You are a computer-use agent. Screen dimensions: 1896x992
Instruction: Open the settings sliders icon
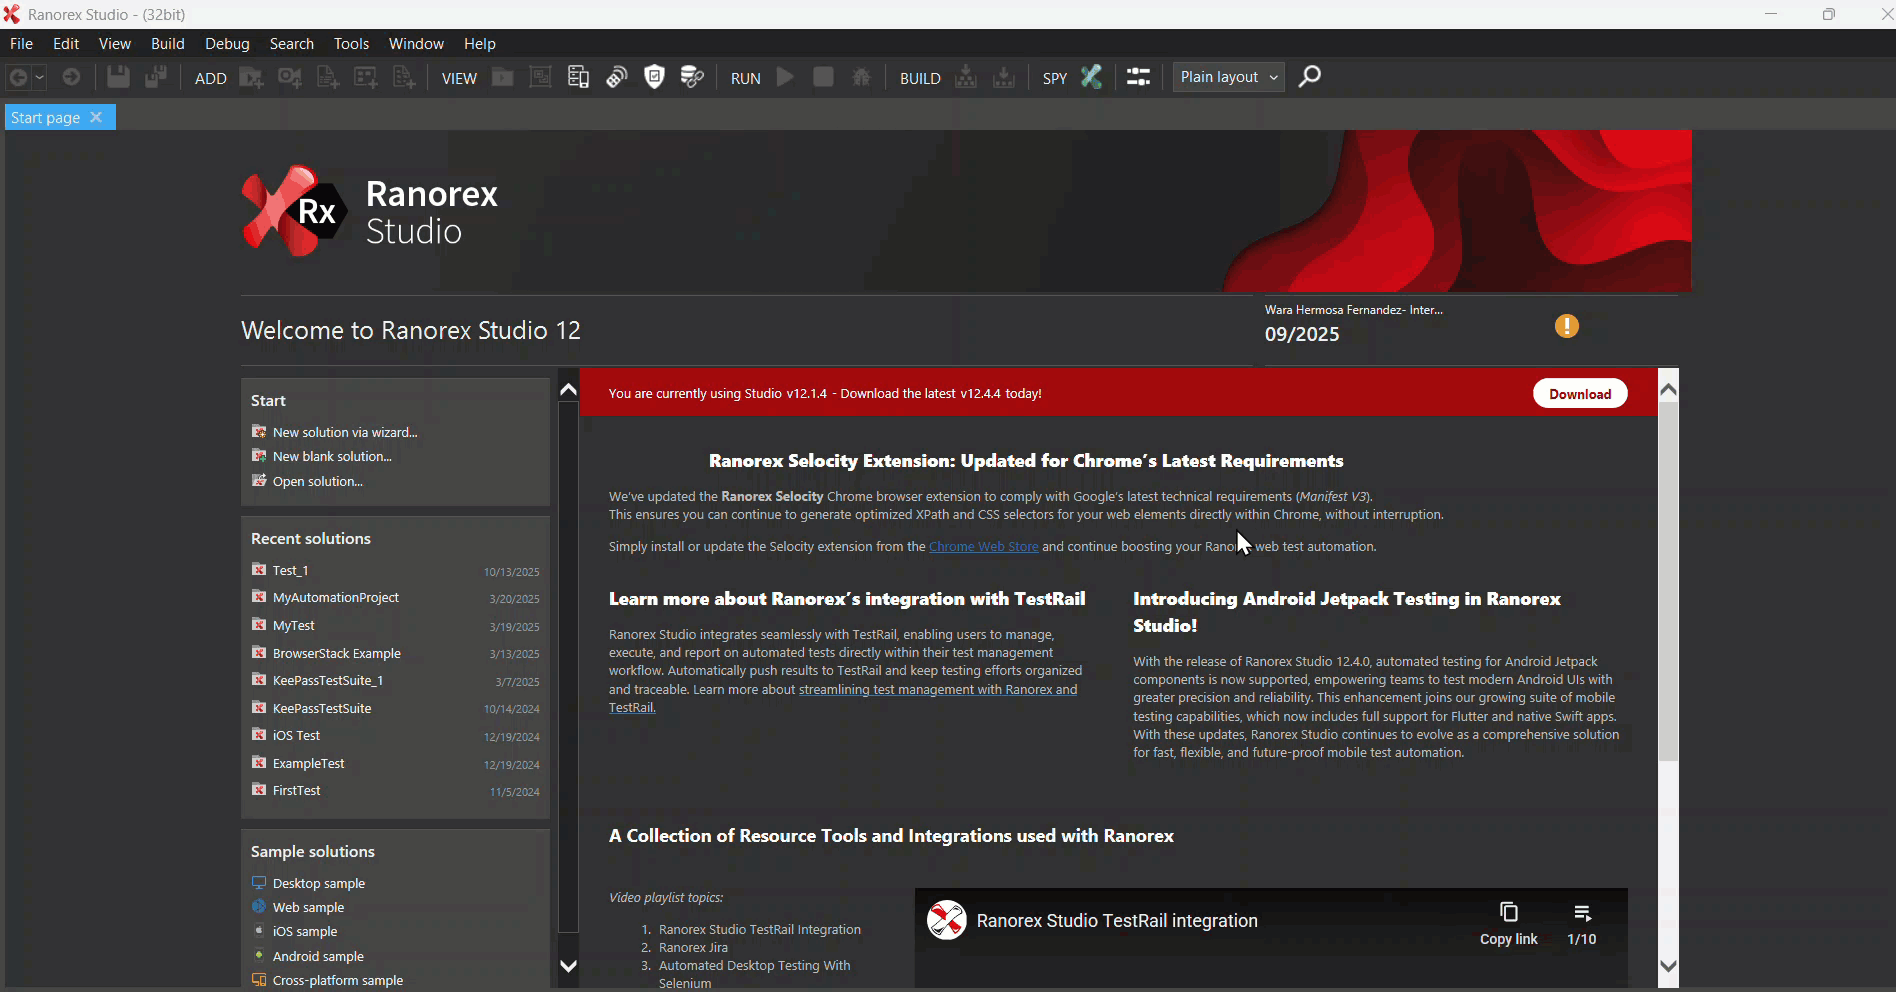pos(1138,77)
